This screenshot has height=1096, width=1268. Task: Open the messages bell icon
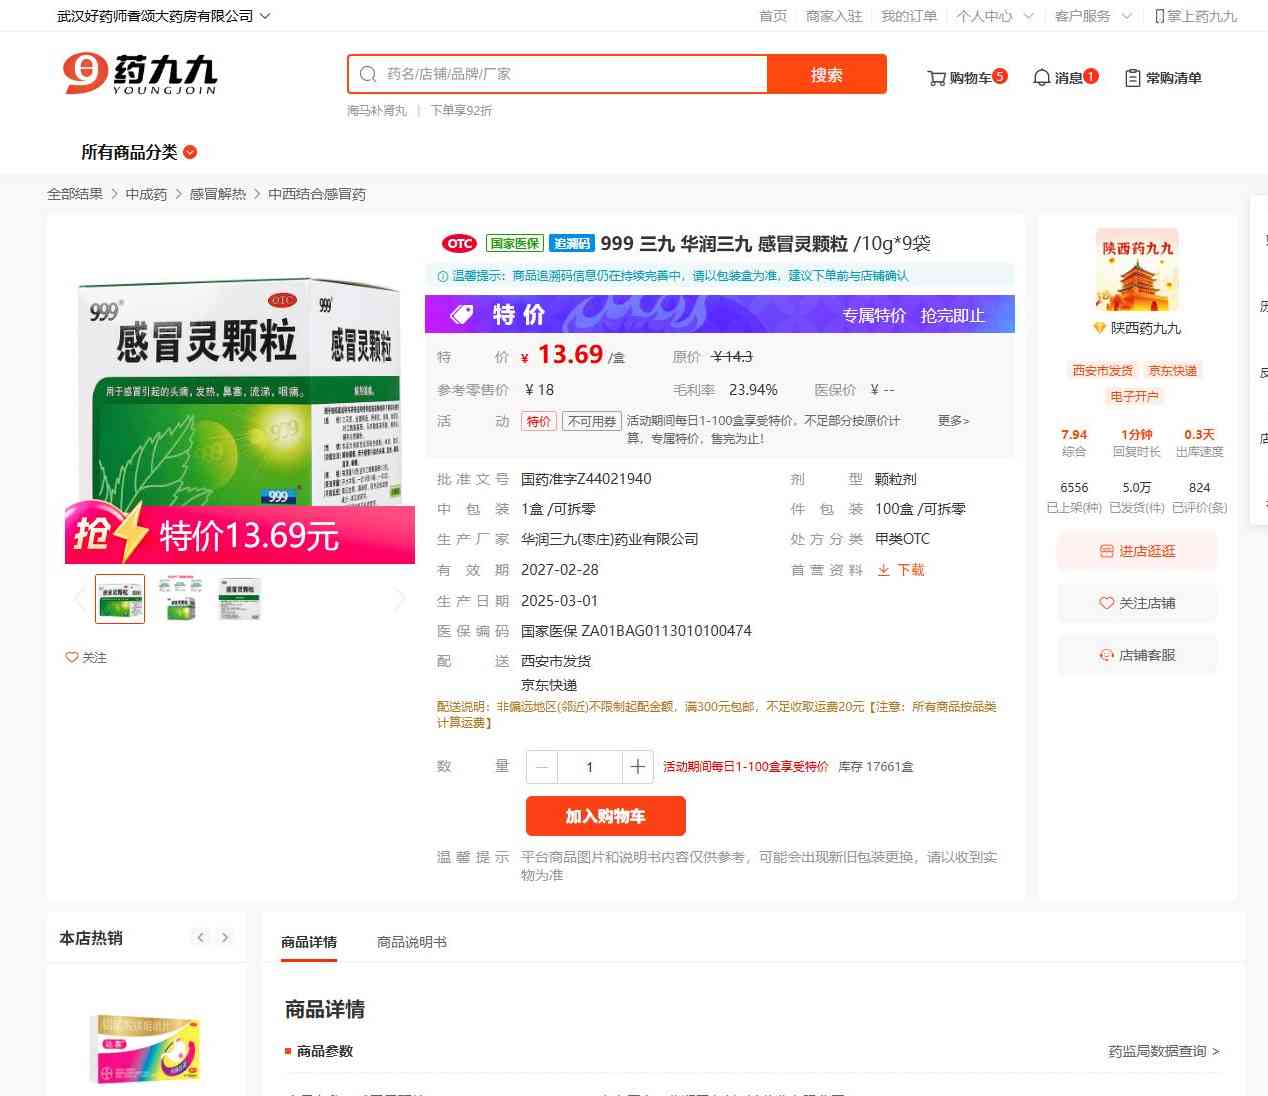point(1041,78)
